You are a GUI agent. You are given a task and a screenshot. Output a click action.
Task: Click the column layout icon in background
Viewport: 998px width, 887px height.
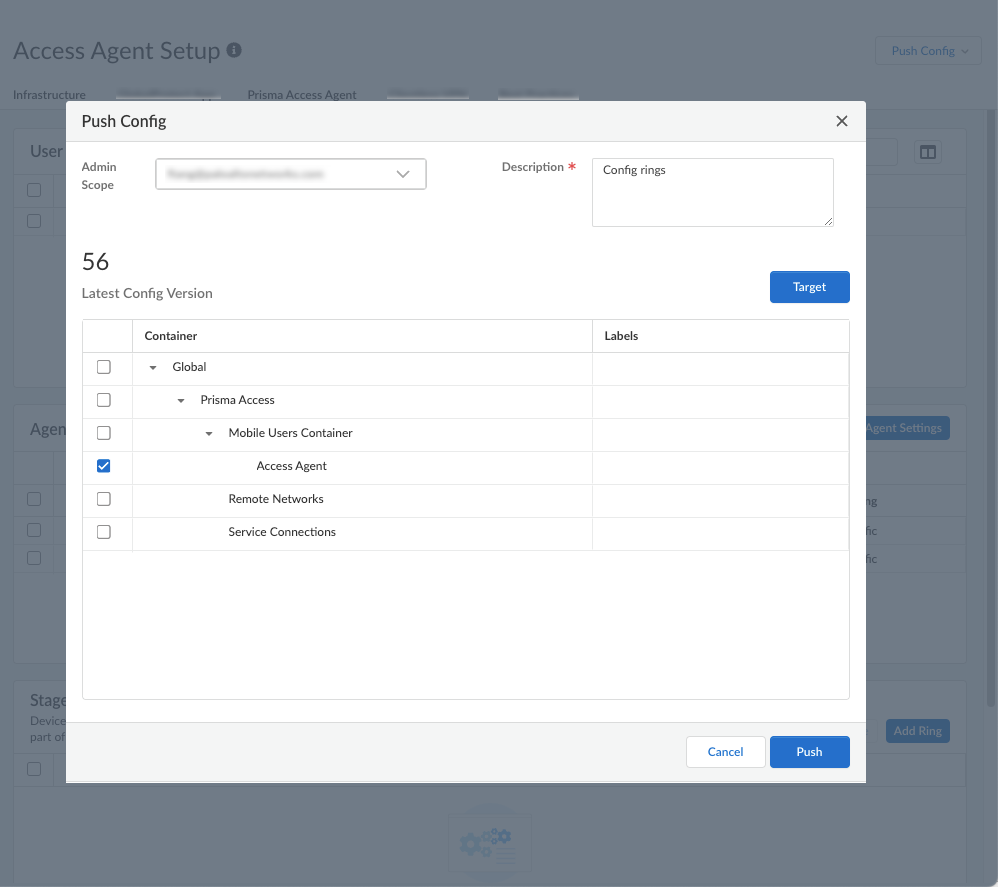tap(927, 153)
